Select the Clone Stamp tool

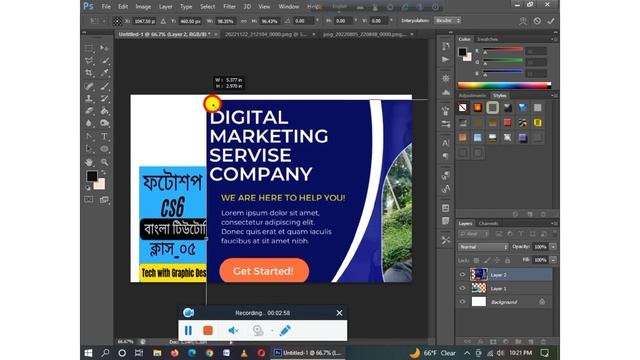(89, 98)
